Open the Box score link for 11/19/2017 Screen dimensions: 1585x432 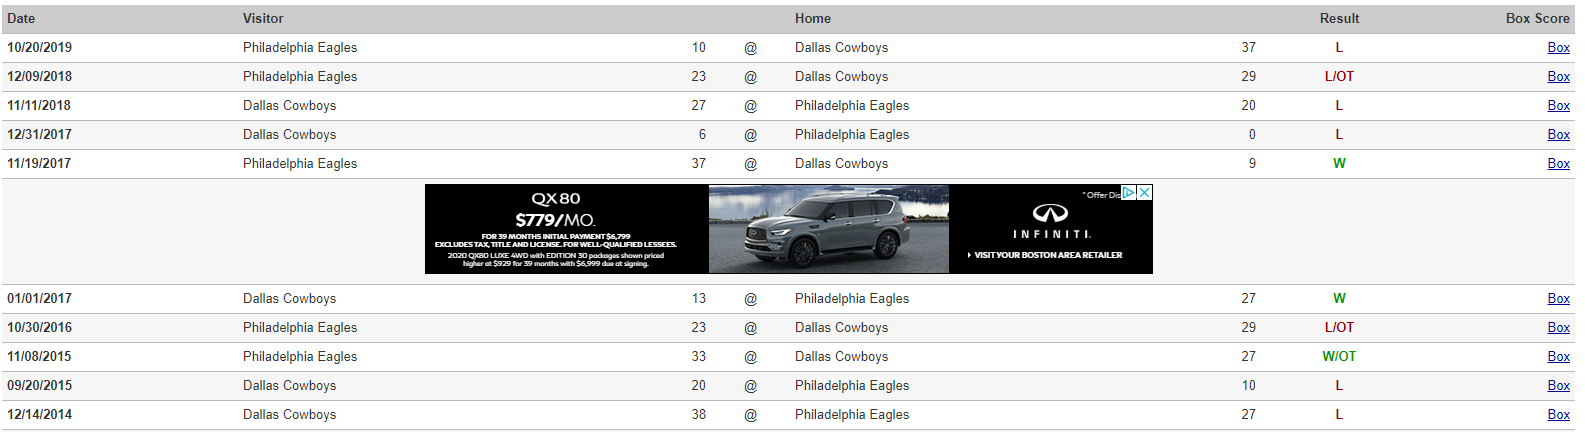pyautogui.click(x=1558, y=163)
